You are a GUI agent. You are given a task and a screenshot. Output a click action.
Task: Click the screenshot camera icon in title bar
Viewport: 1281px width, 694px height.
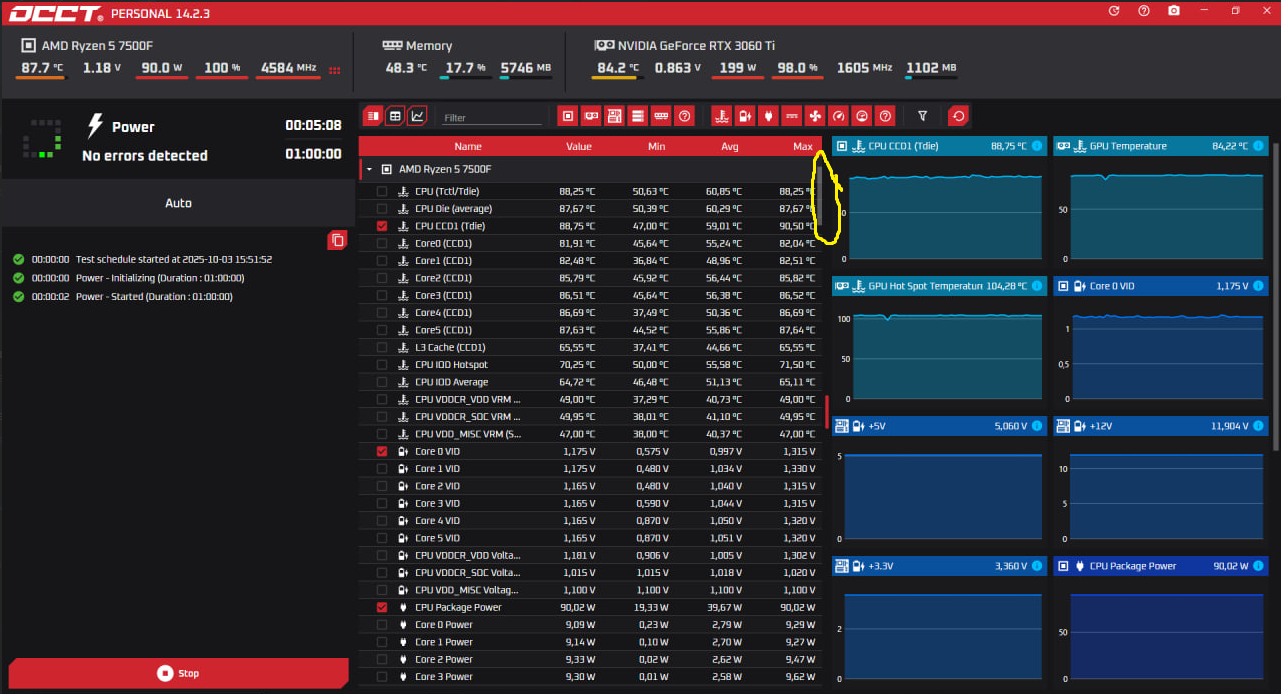[1174, 11]
